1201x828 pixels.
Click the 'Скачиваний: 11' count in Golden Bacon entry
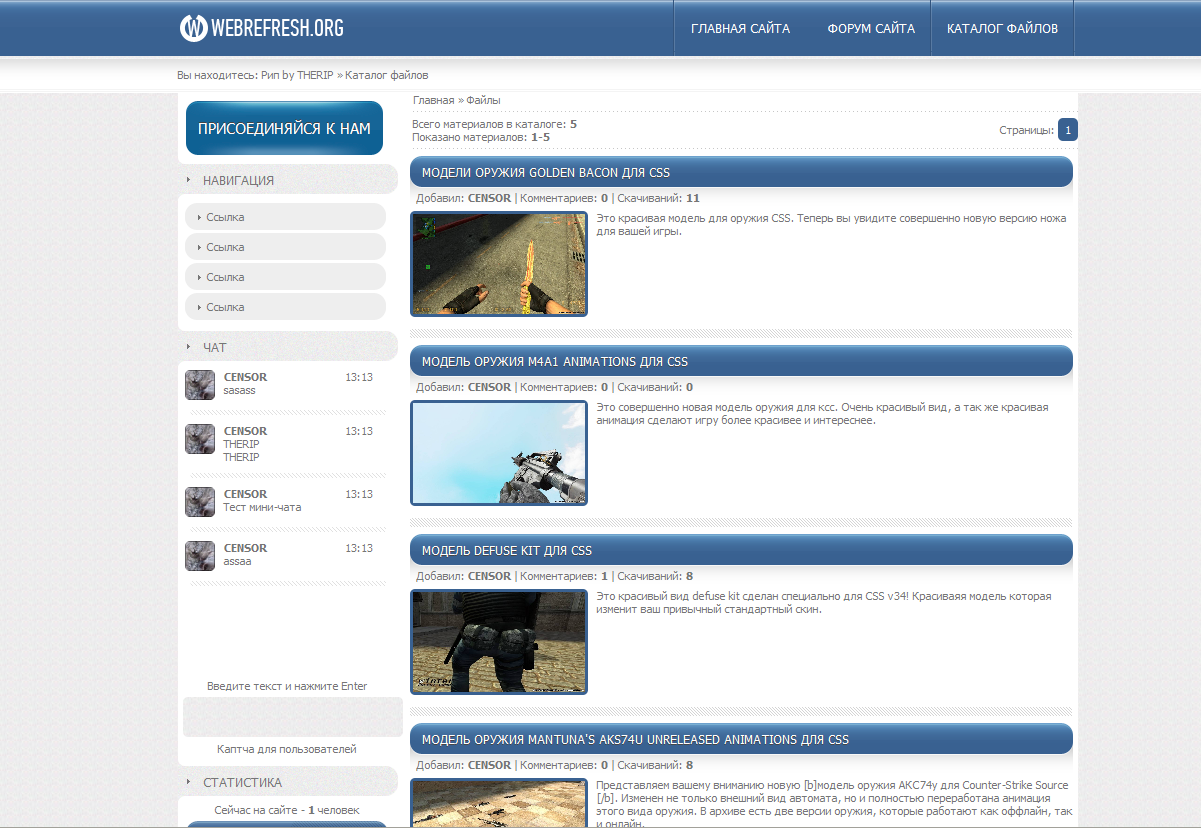[x=658, y=198]
